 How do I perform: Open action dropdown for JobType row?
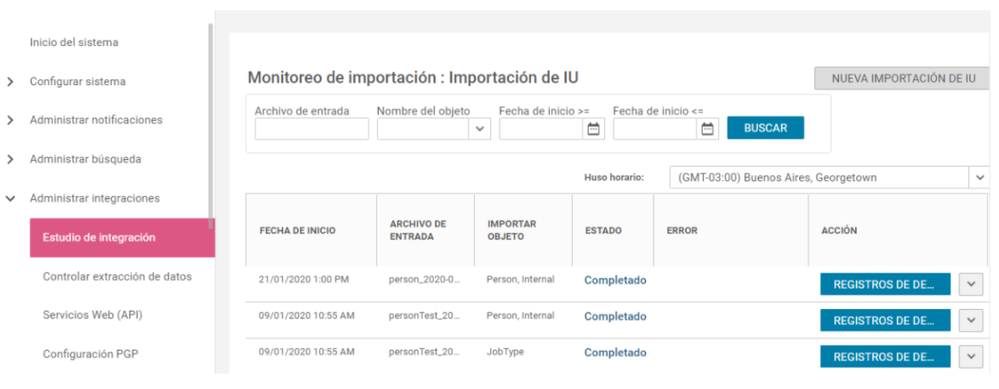click(971, 357)
